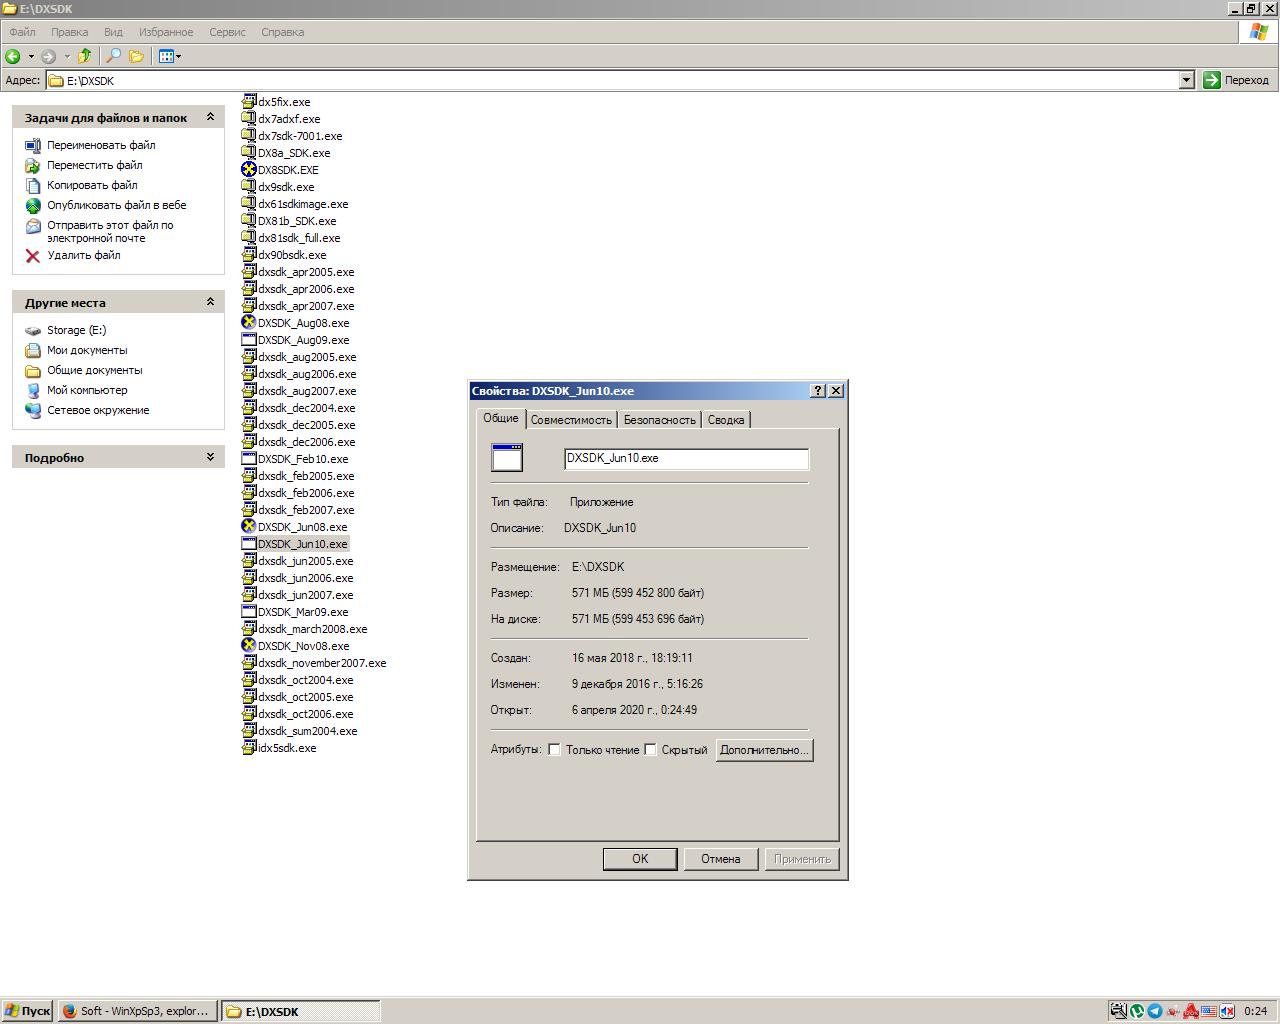Click the address bar path field

pos(613,80)
